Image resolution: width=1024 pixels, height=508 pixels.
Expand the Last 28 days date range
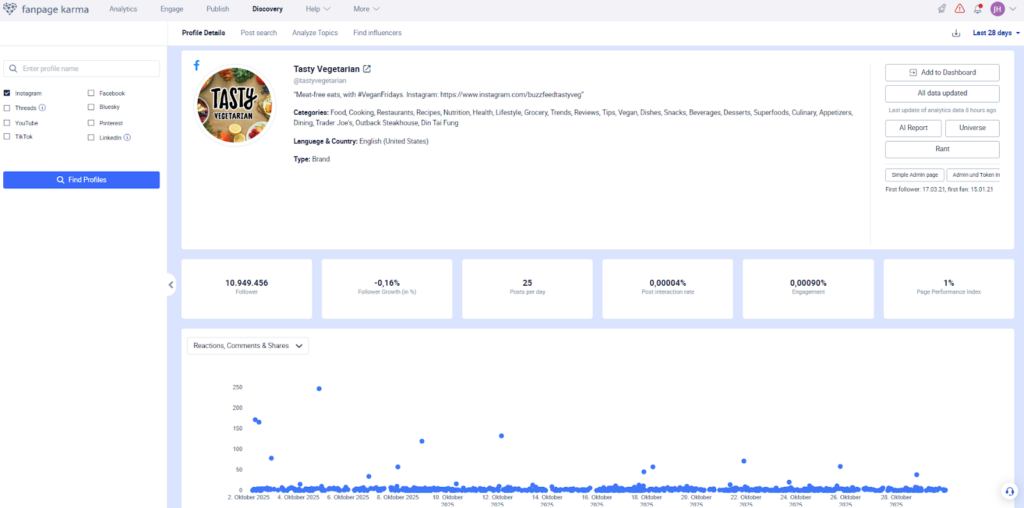[x=996, y=33]
